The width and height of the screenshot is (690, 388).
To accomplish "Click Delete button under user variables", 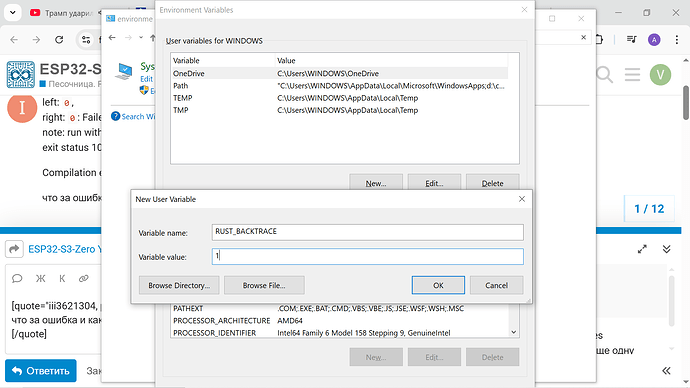I will click(492, 183).
